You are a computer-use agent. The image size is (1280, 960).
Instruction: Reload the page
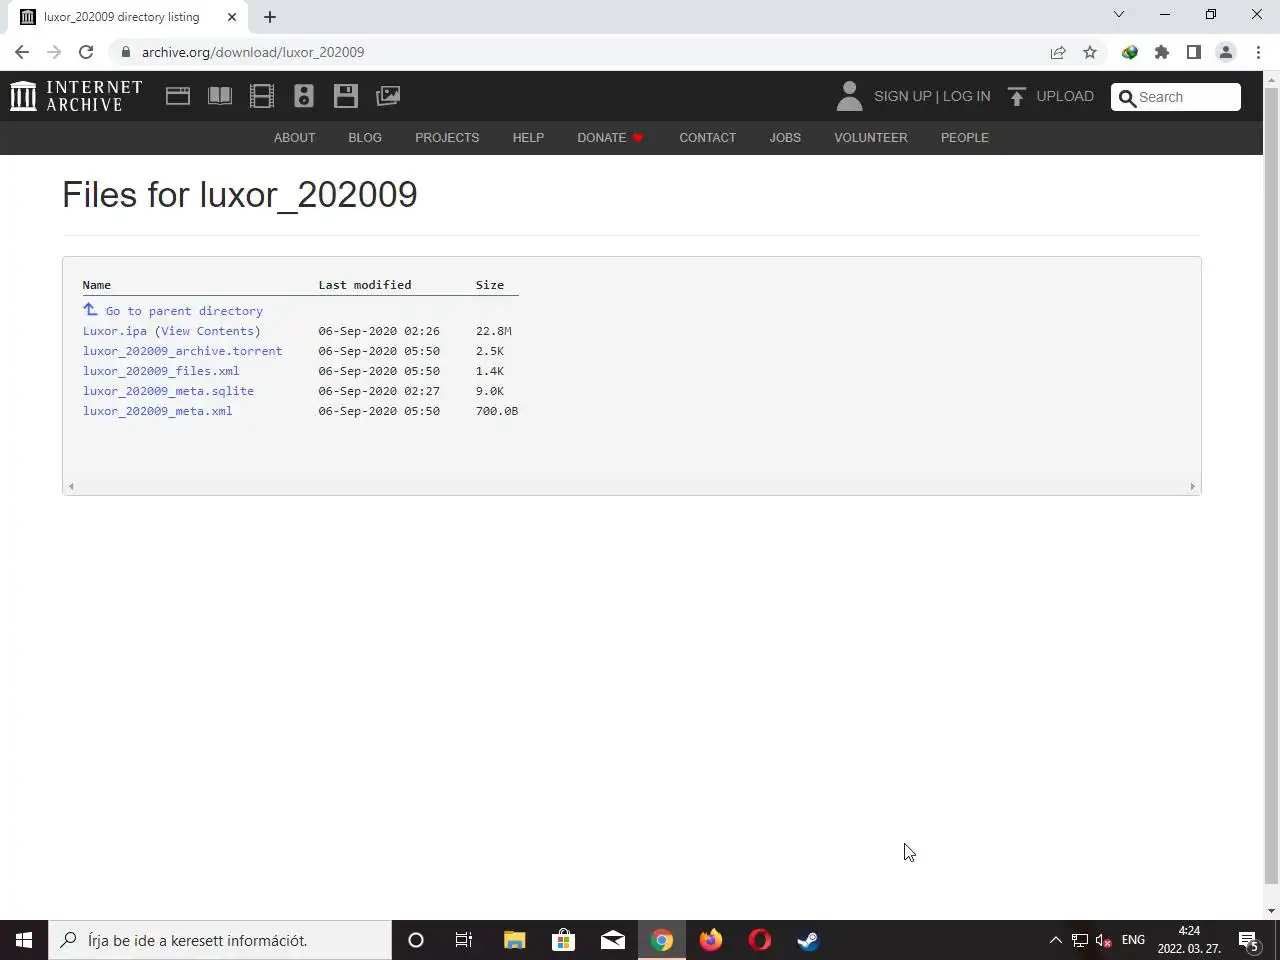point(86,52)
